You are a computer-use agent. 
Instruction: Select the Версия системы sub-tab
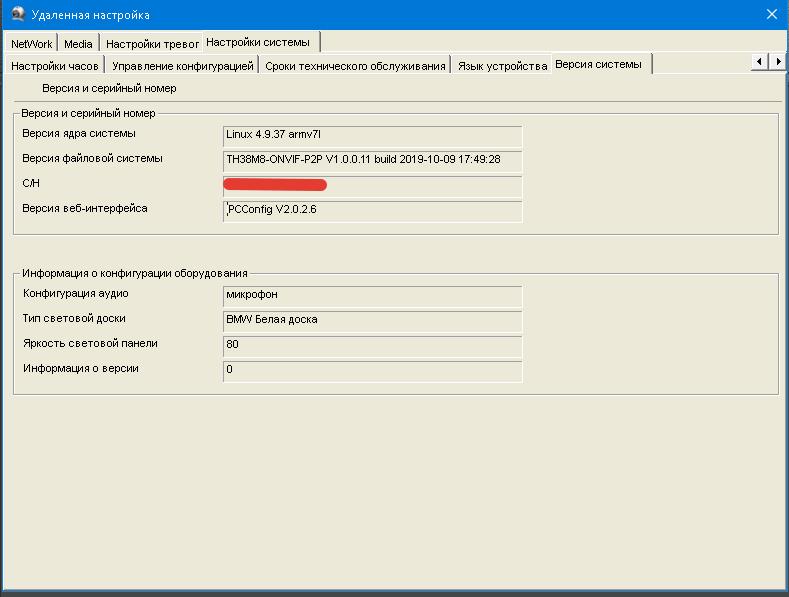click(x=598, y=64)
